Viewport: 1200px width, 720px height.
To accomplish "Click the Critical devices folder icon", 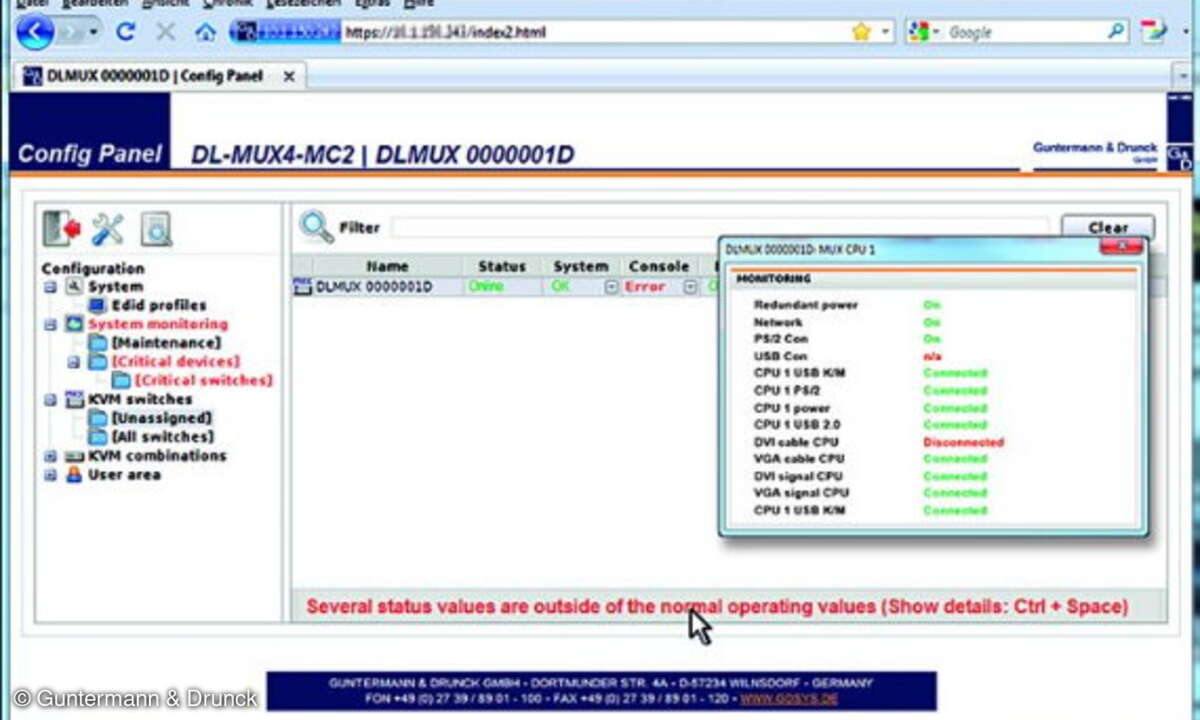I will (x=97, y=361).
